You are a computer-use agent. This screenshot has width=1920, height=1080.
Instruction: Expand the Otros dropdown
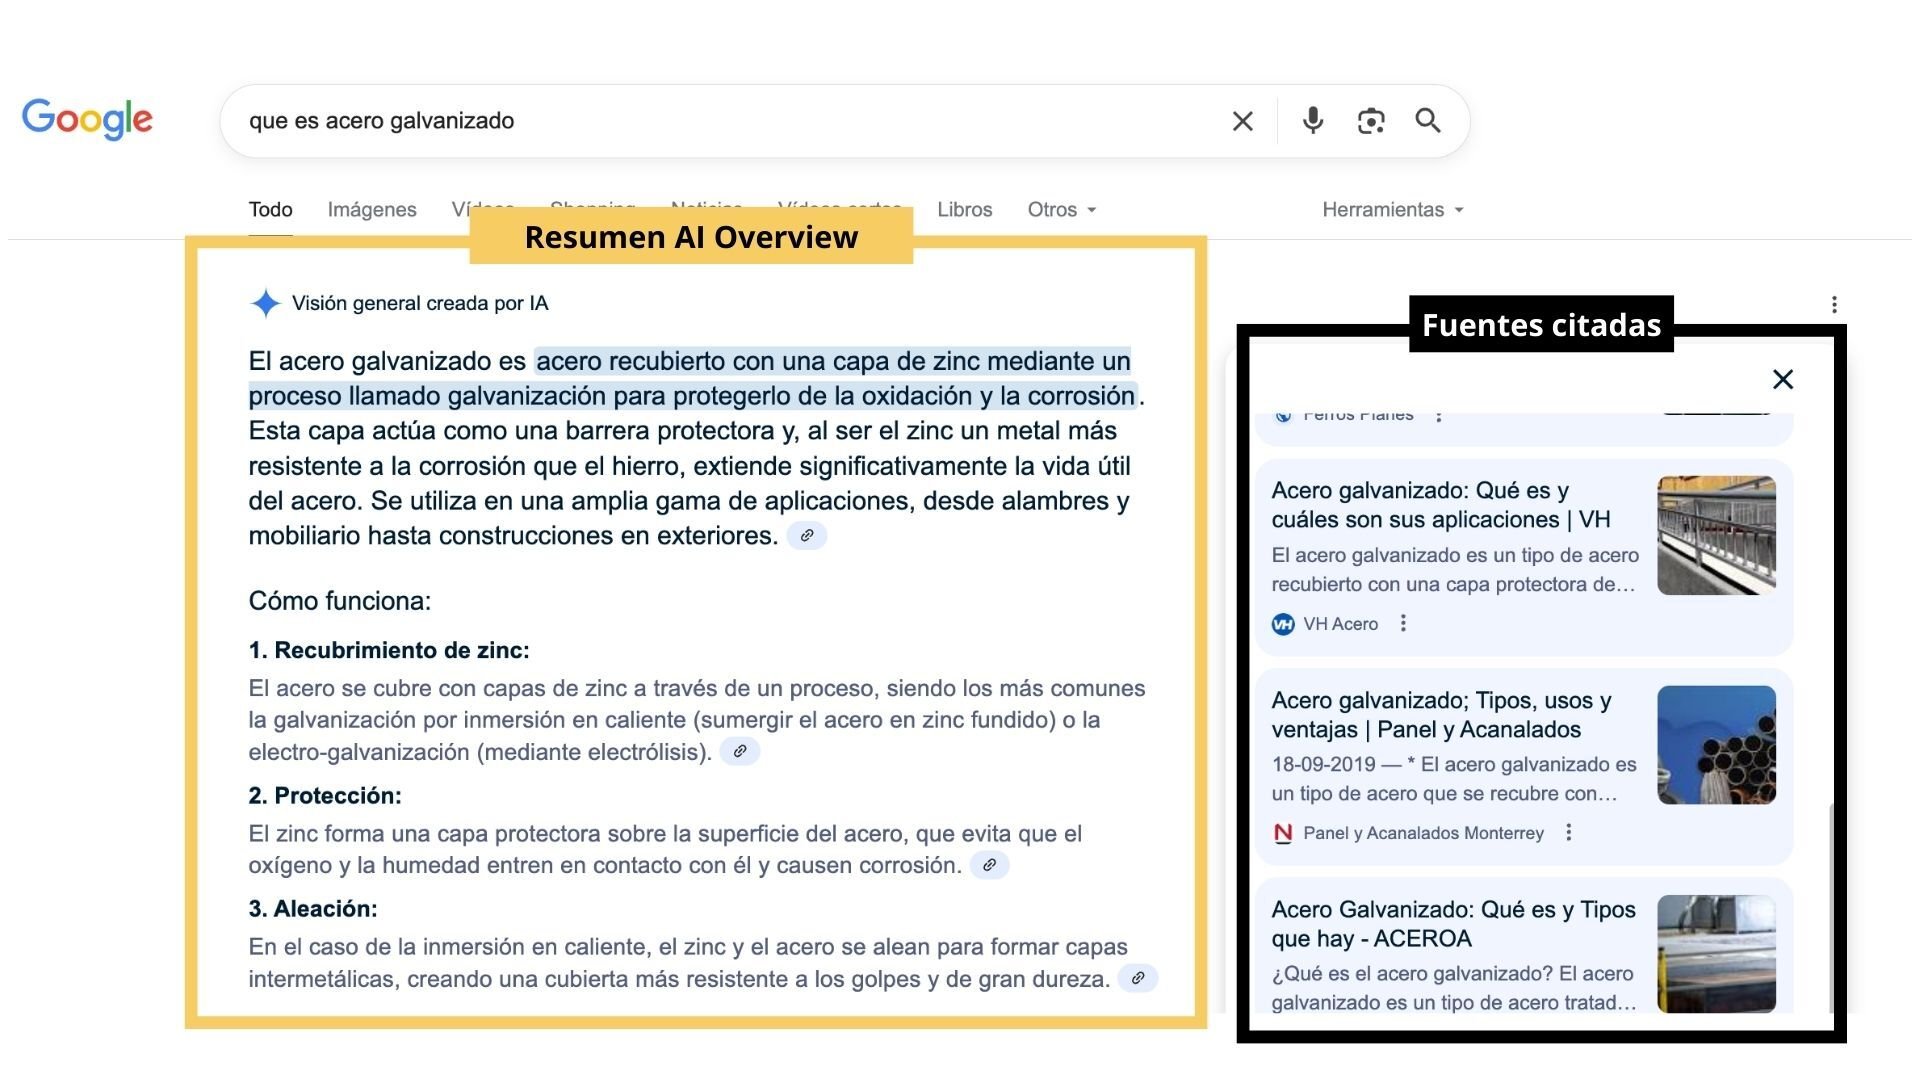coord(1062,210)
